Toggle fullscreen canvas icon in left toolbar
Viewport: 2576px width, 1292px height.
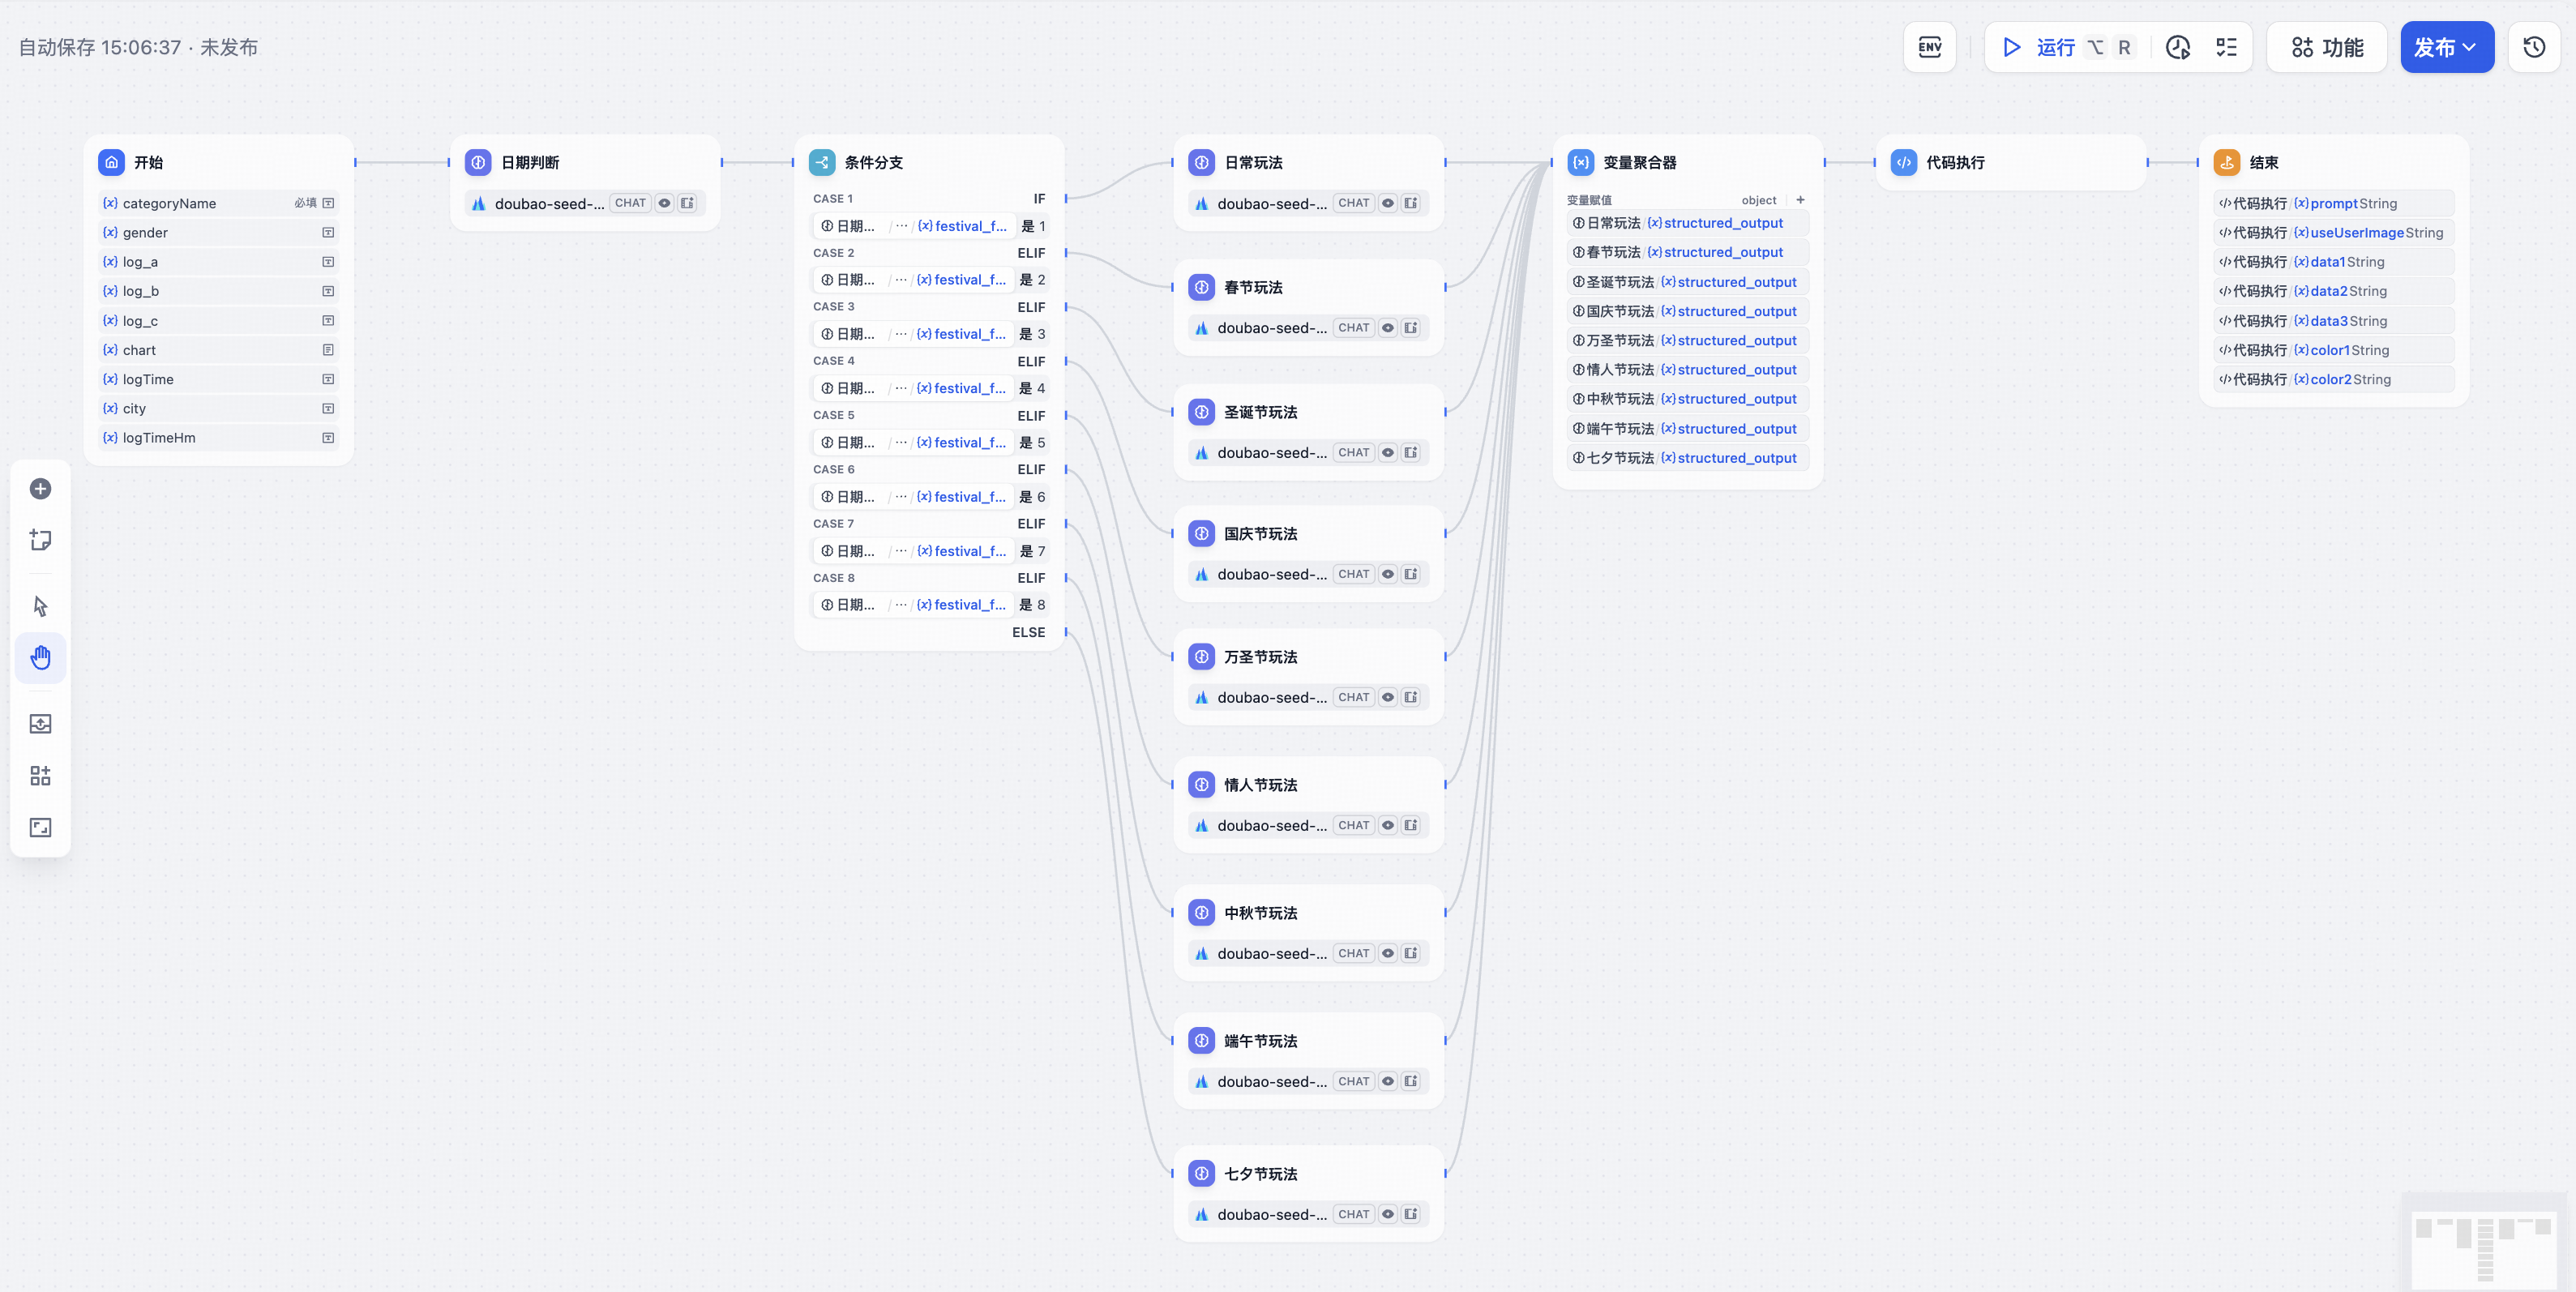coord(40,827)
